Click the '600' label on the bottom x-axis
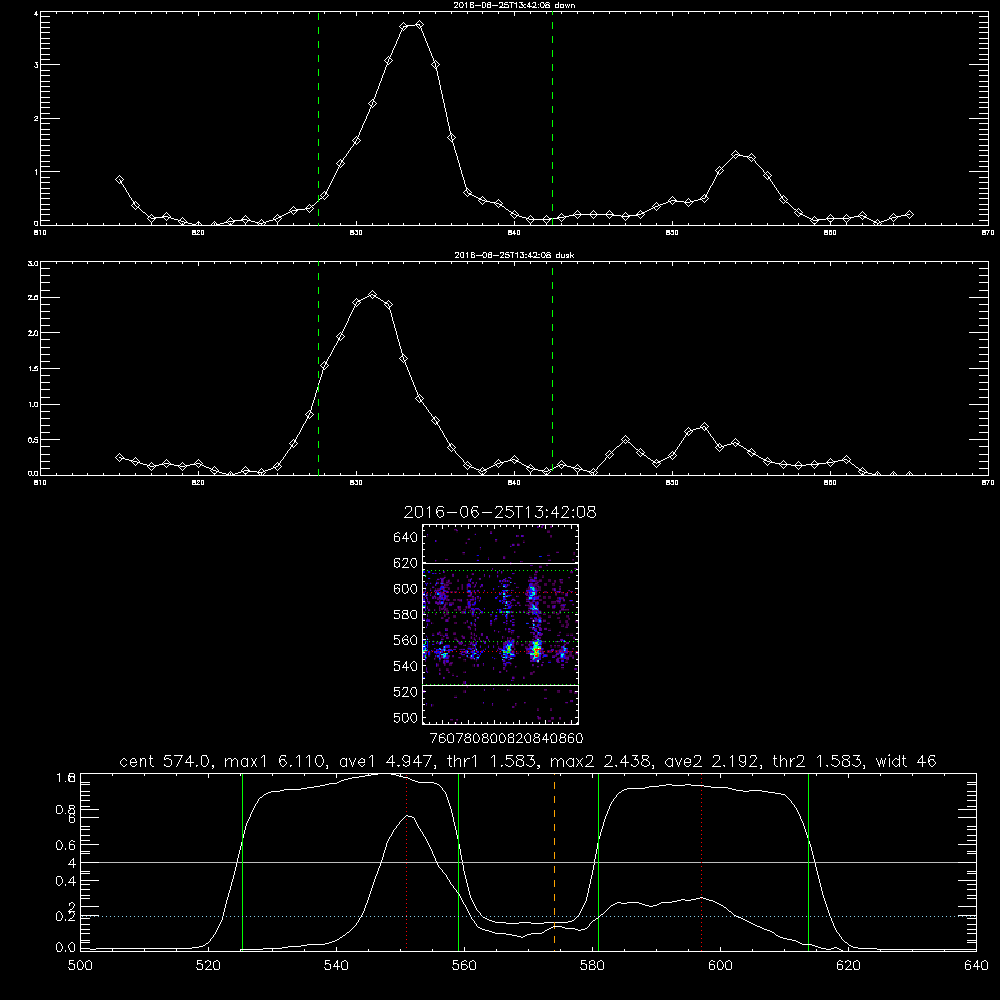 pos(720,966)
